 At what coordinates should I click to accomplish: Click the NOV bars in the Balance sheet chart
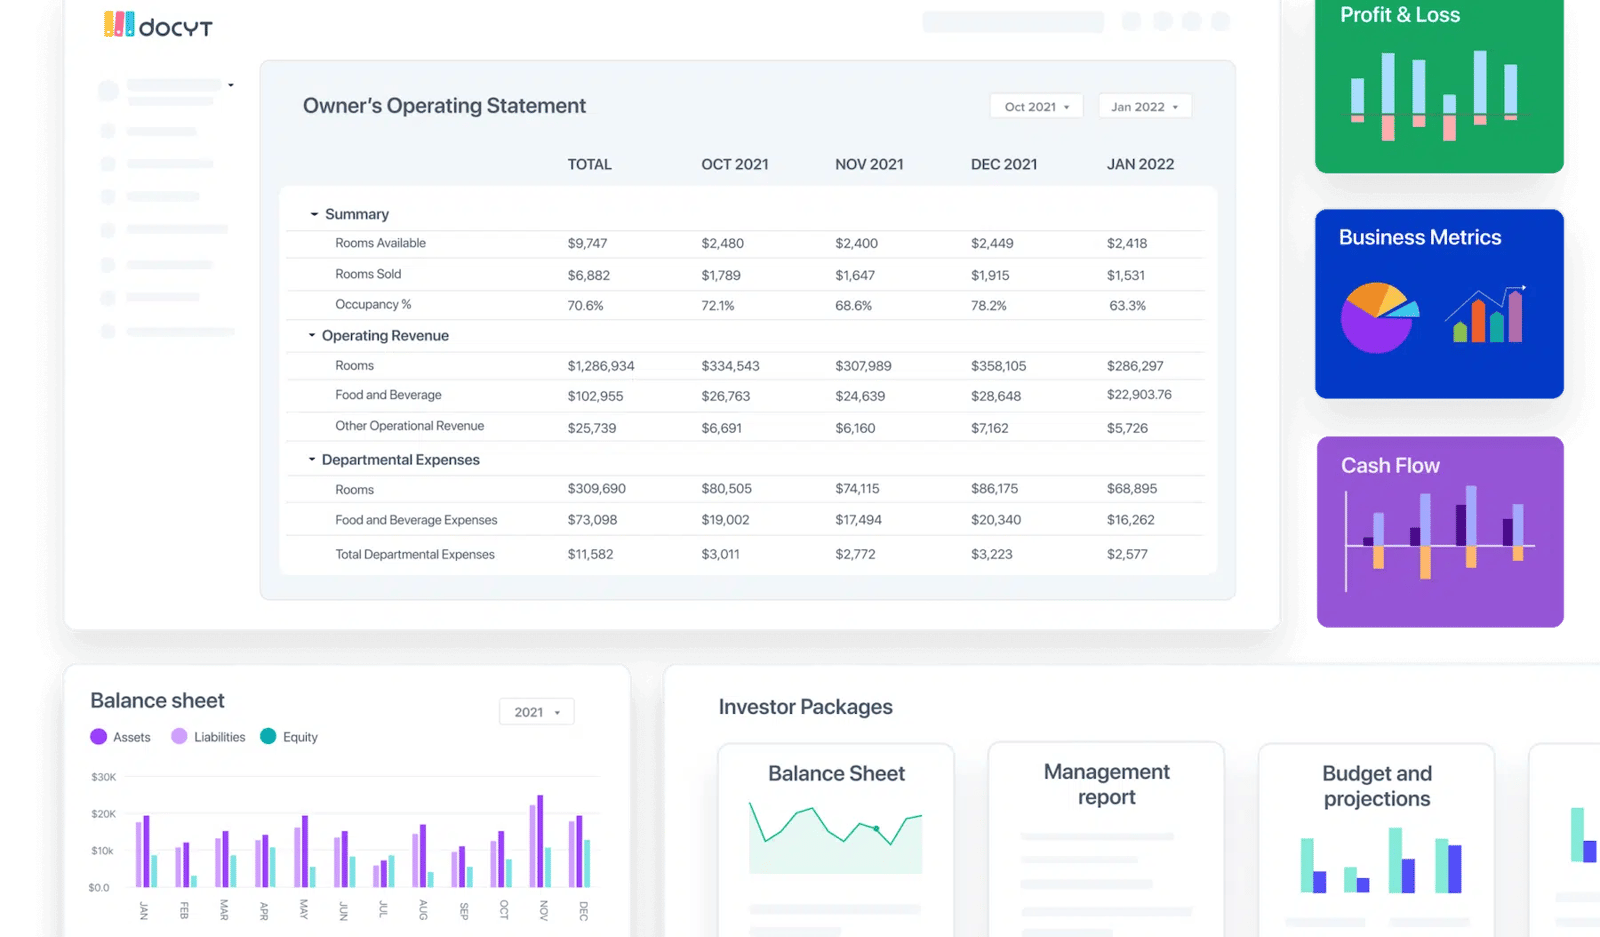(x=540, y=841)
